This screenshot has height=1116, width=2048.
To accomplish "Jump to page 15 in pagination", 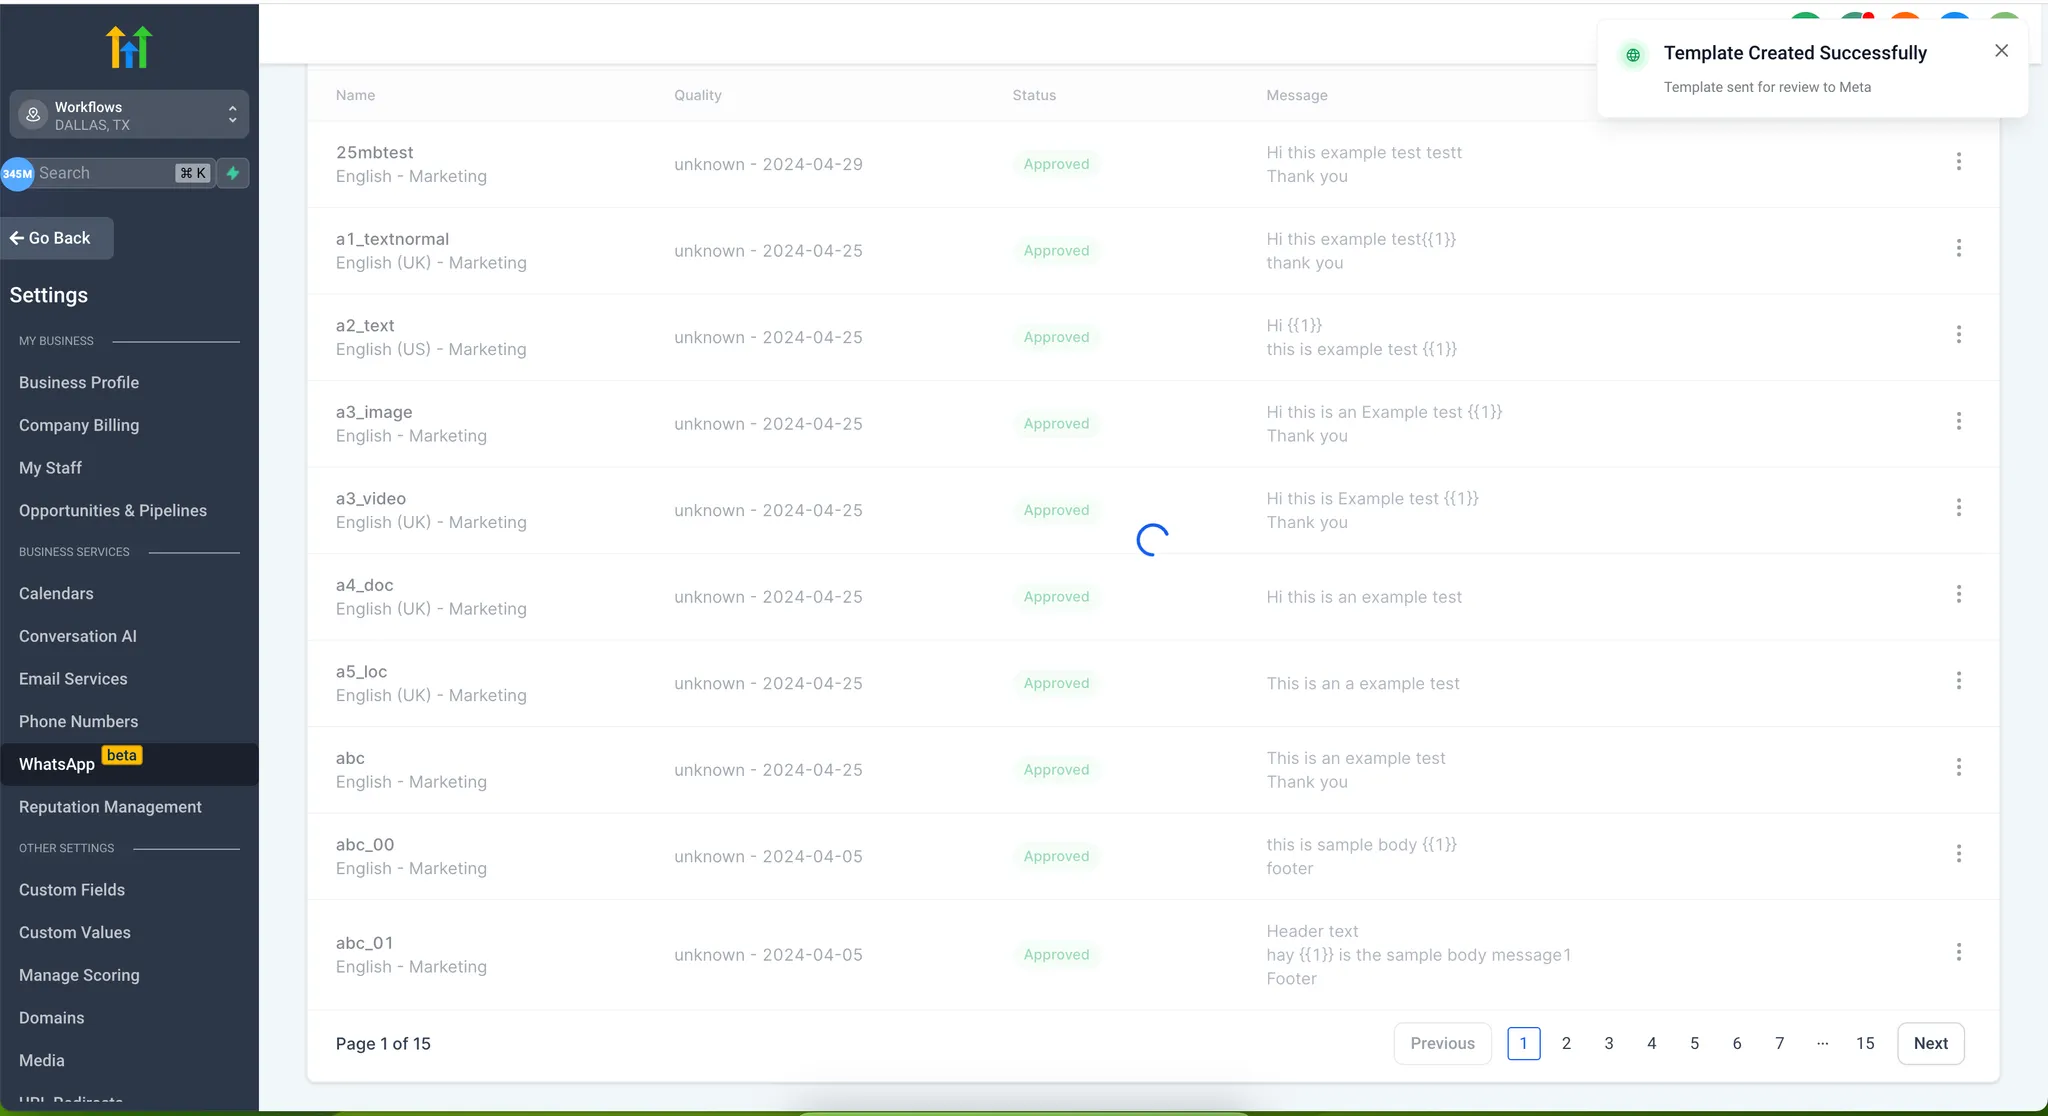I will (1865, 1043).
